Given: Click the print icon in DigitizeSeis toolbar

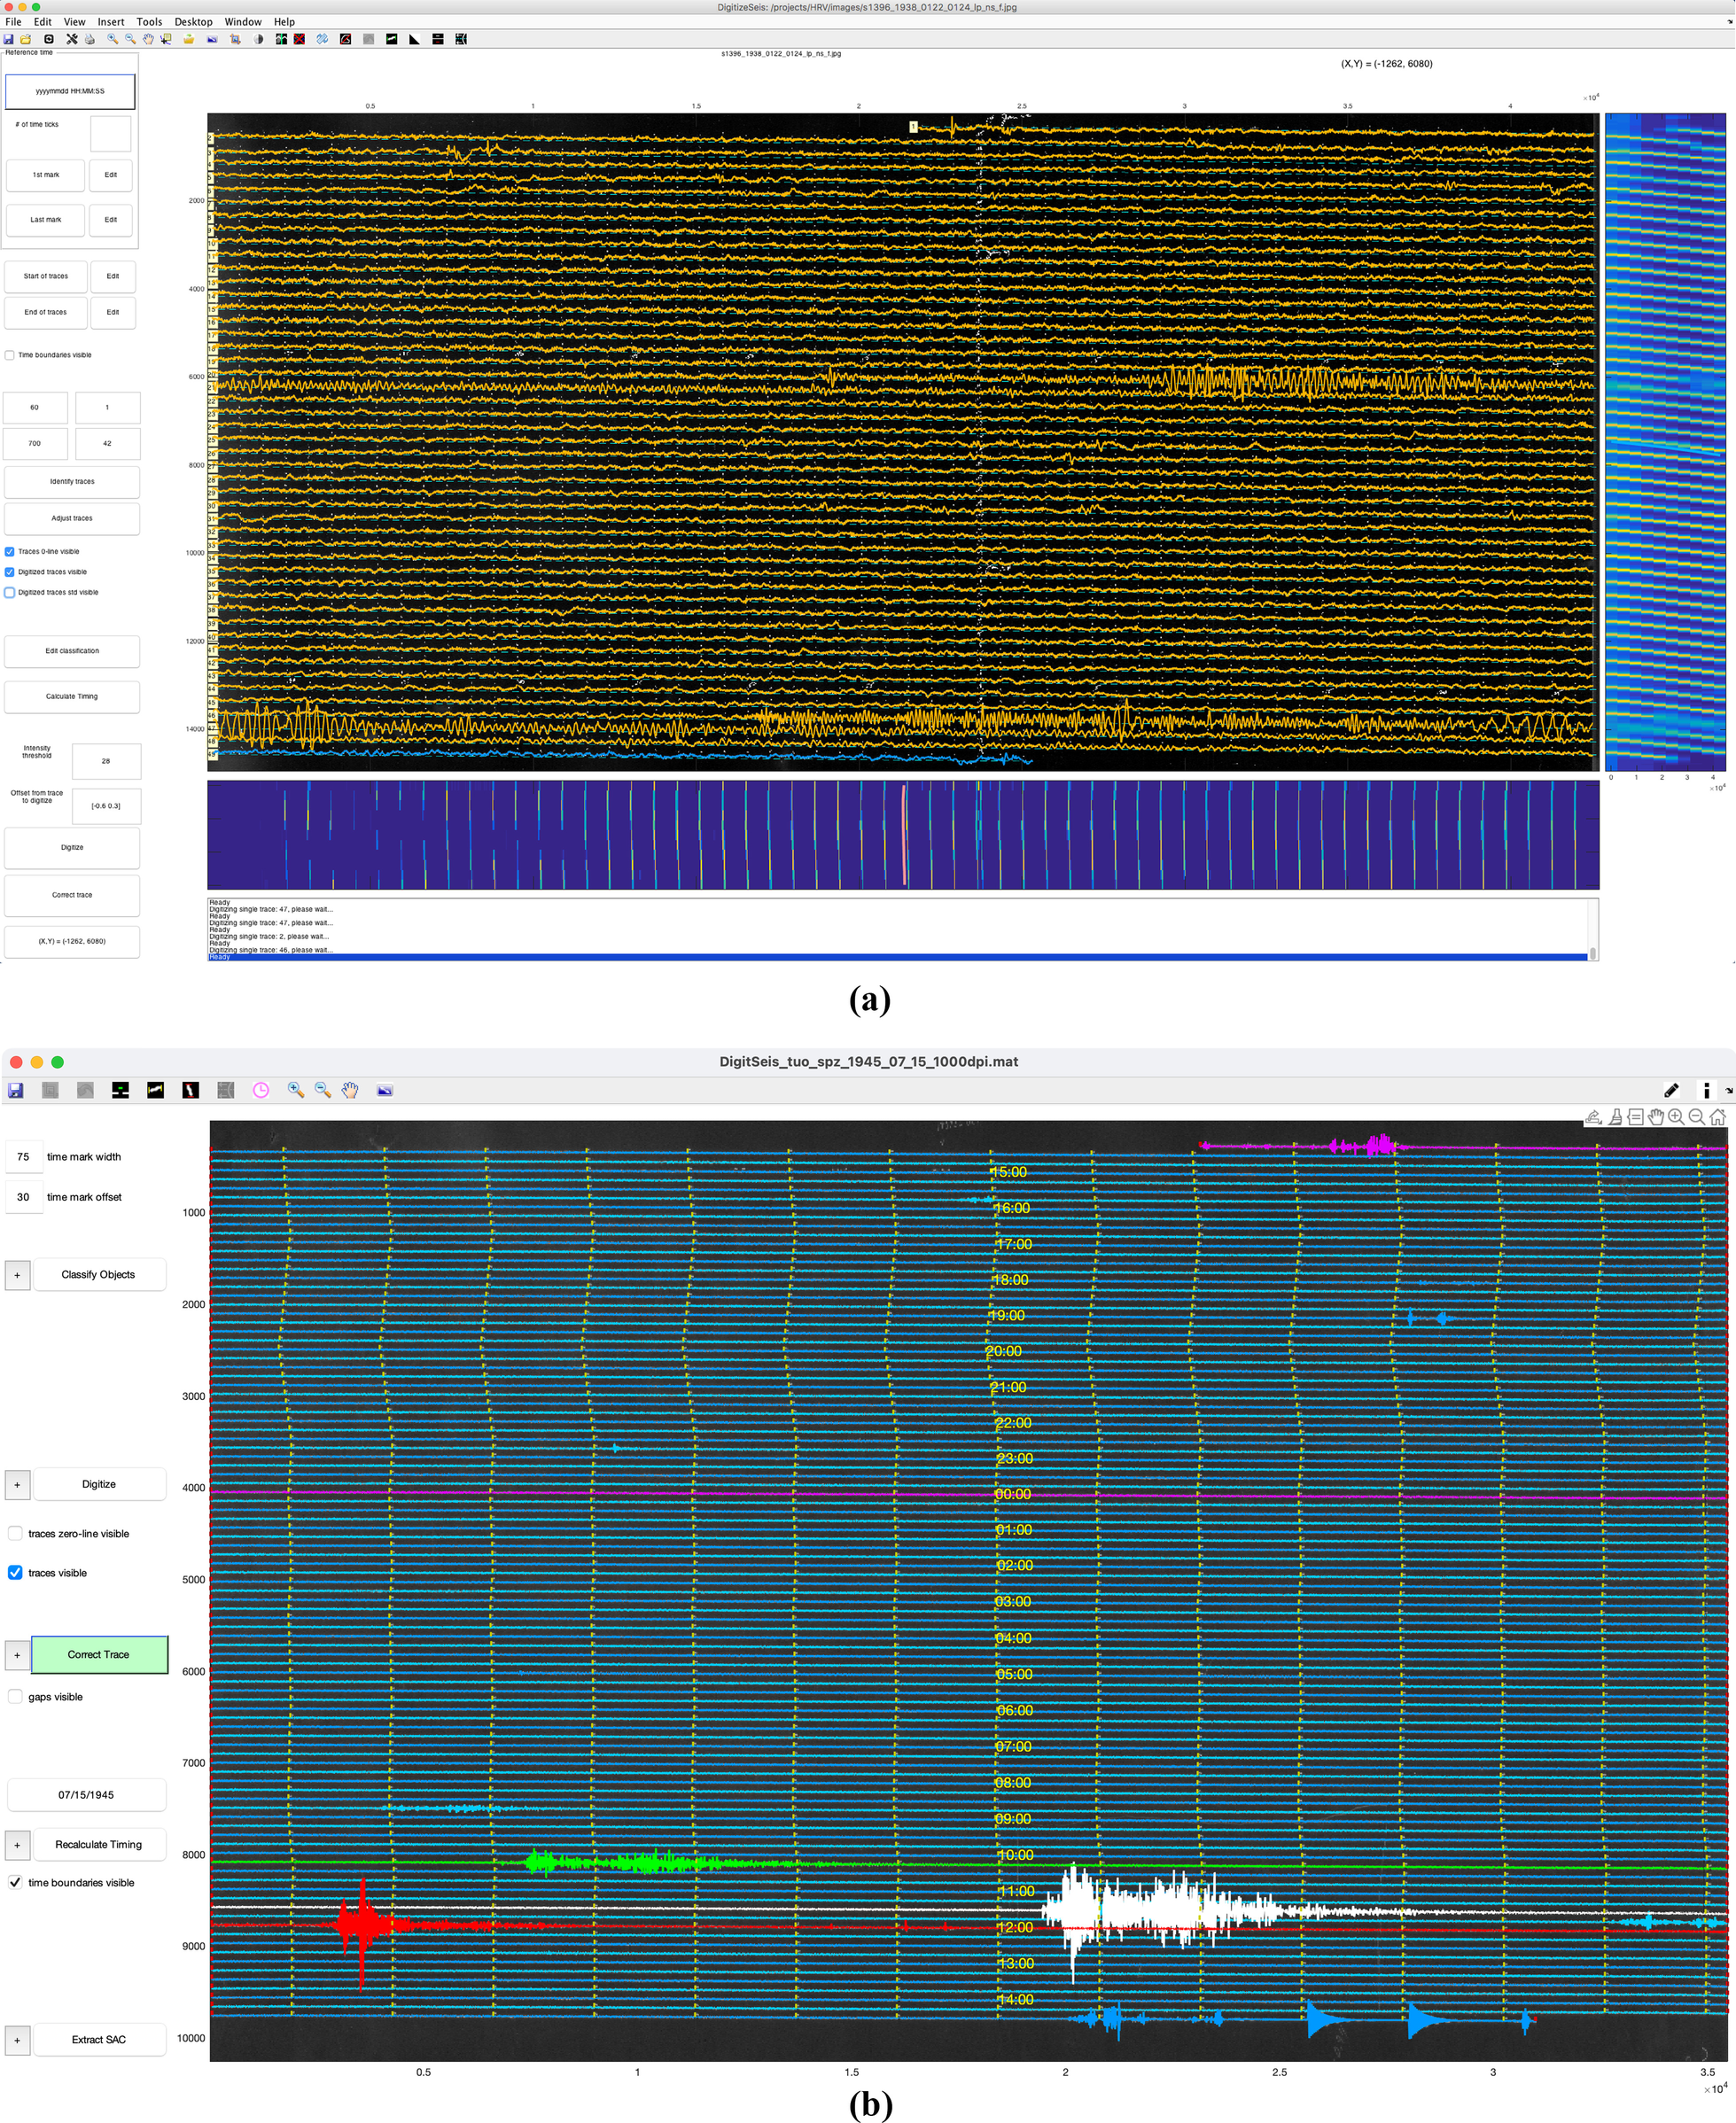Looking at the screenshot, I should tap(90, 40).
